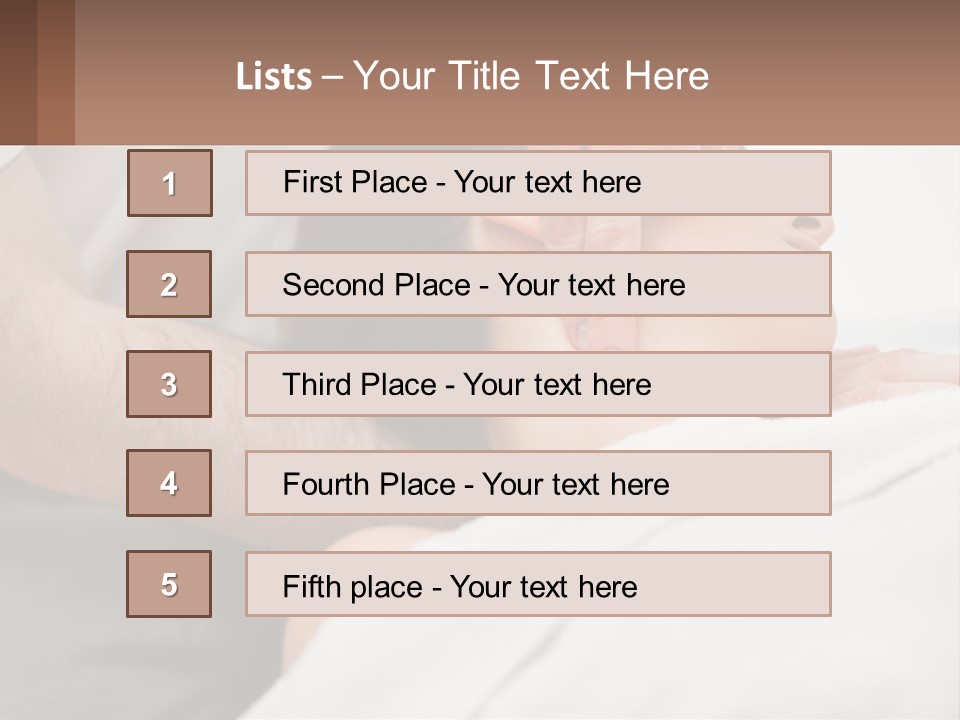Click the text 'Fifth place - Your text here'
This screenshot has width=960, height=720.
[x=460, y=587]
